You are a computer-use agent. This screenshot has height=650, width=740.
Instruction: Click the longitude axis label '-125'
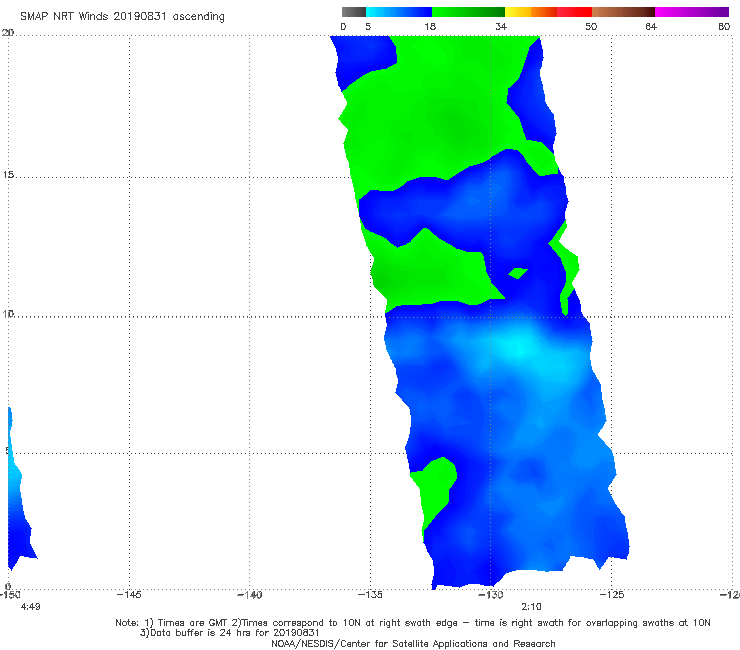(612, 595)
